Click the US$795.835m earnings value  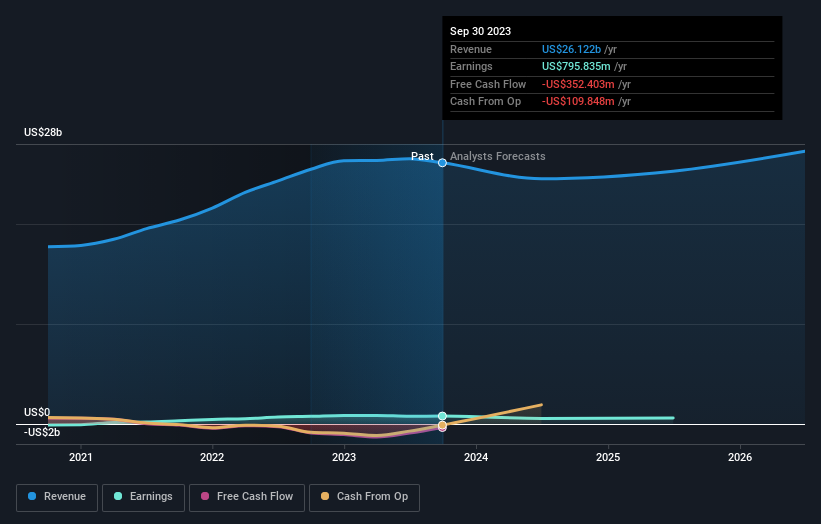tap(576, 66)
